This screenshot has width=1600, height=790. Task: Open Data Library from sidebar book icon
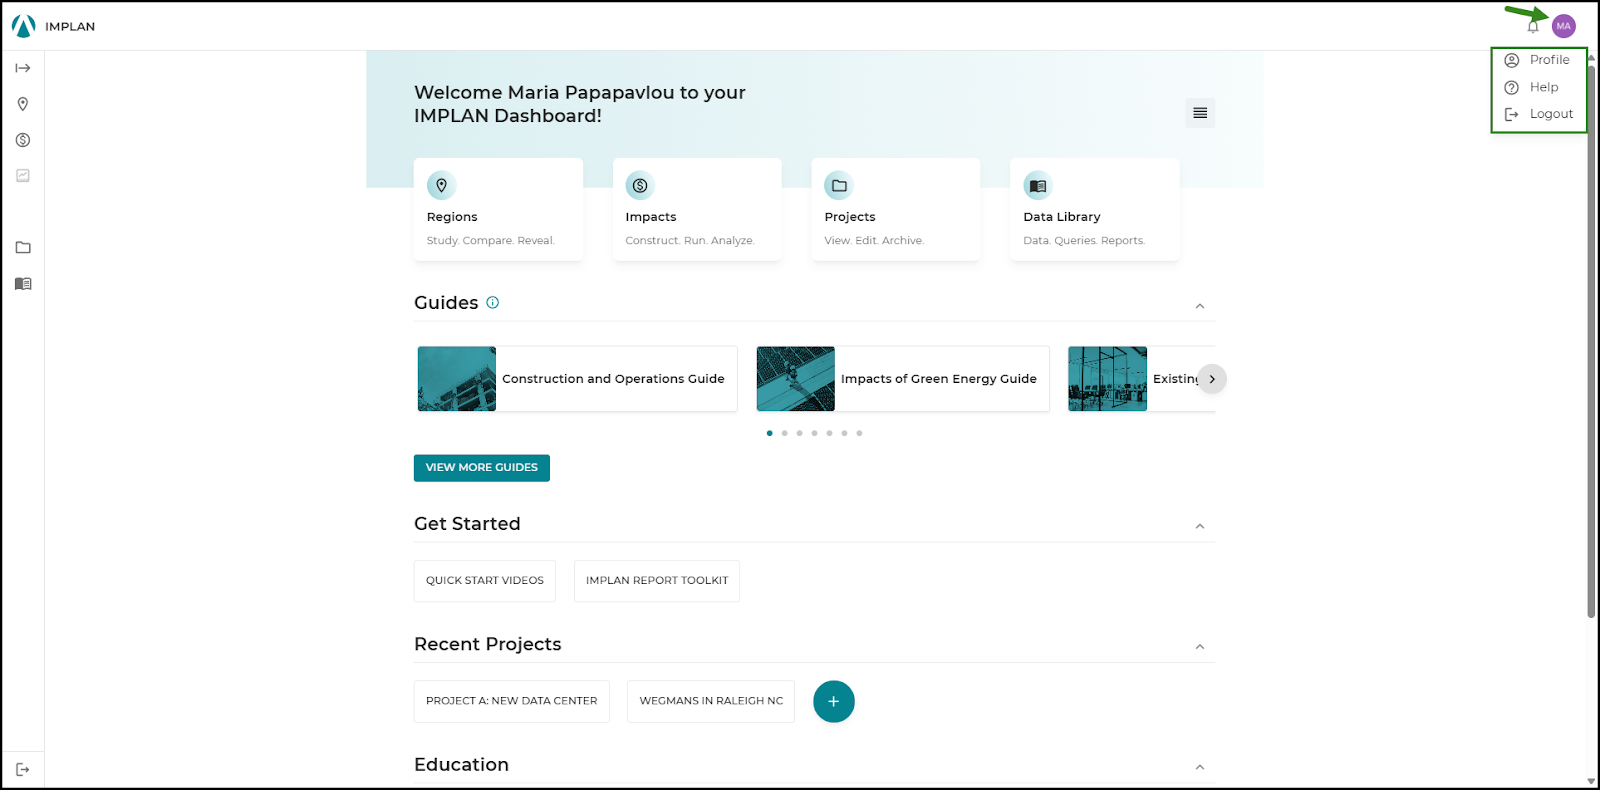[23, 284]
